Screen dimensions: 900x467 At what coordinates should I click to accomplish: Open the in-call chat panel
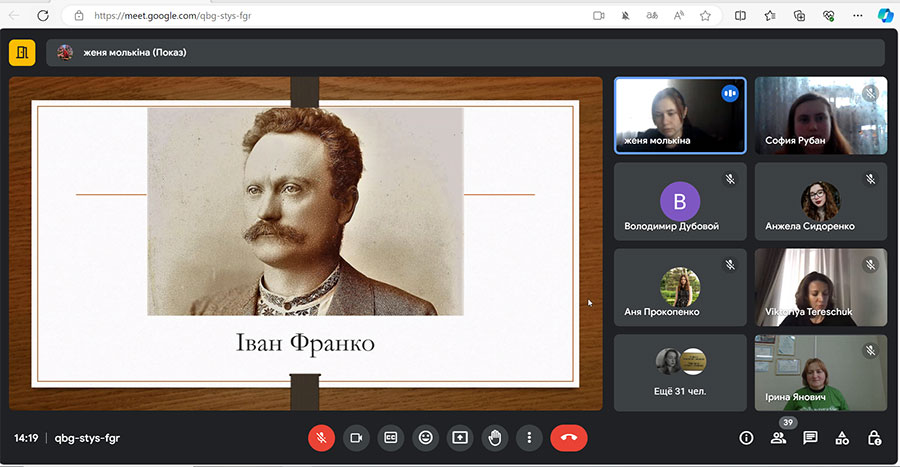click(810, 438)
